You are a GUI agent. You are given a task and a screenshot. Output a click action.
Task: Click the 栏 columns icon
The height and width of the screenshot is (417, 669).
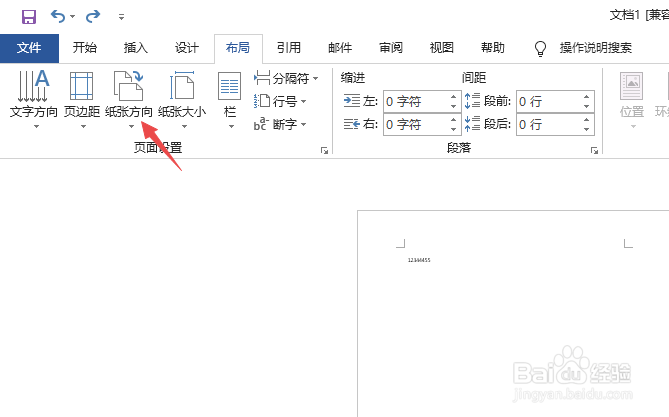click(230, 86)
